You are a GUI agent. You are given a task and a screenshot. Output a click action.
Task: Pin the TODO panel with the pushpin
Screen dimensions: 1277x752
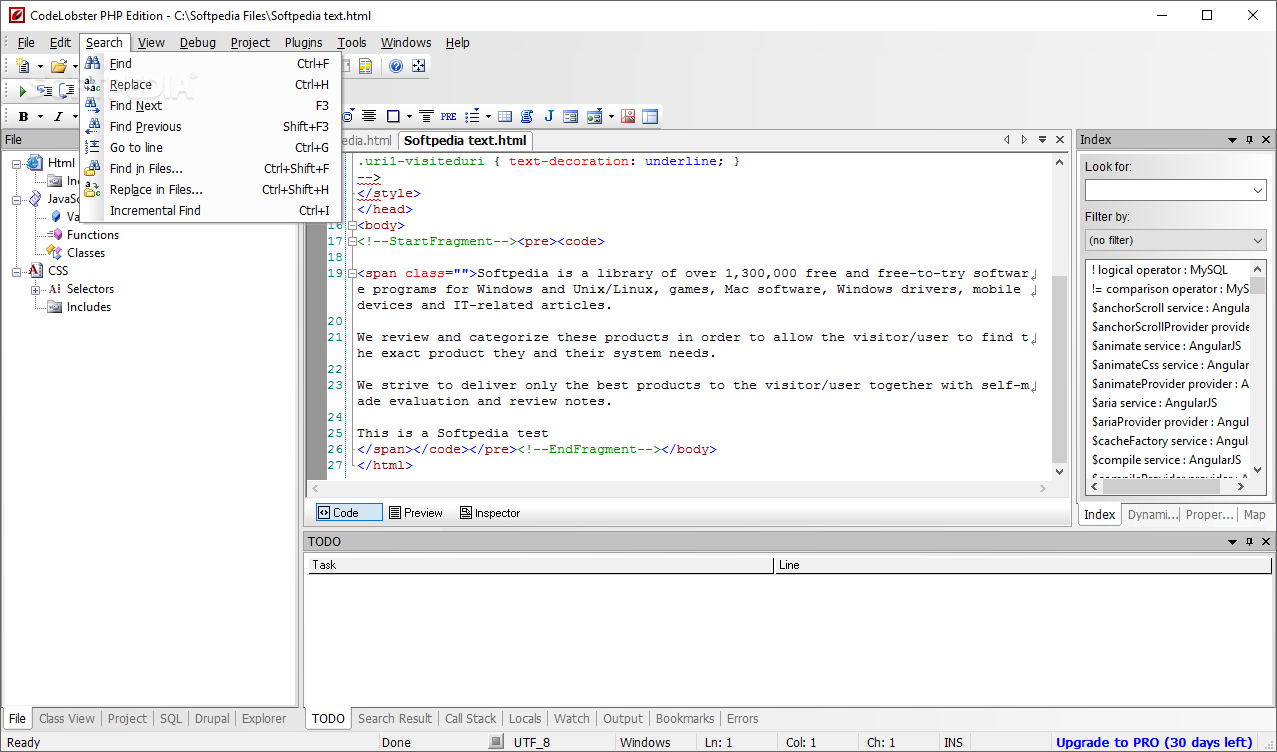tap(1249, 542)
